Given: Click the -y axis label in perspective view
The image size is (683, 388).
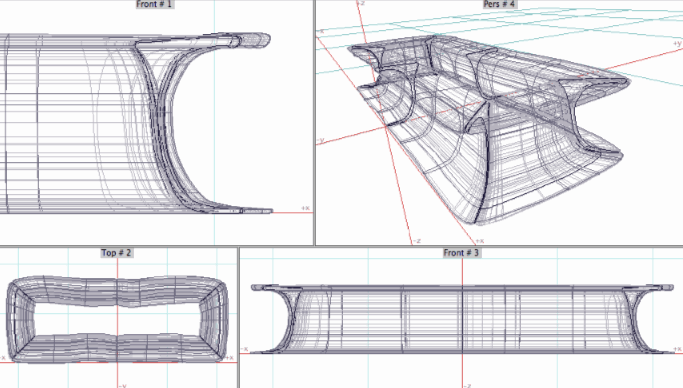Looking at the screenshot, I should 320,141.
